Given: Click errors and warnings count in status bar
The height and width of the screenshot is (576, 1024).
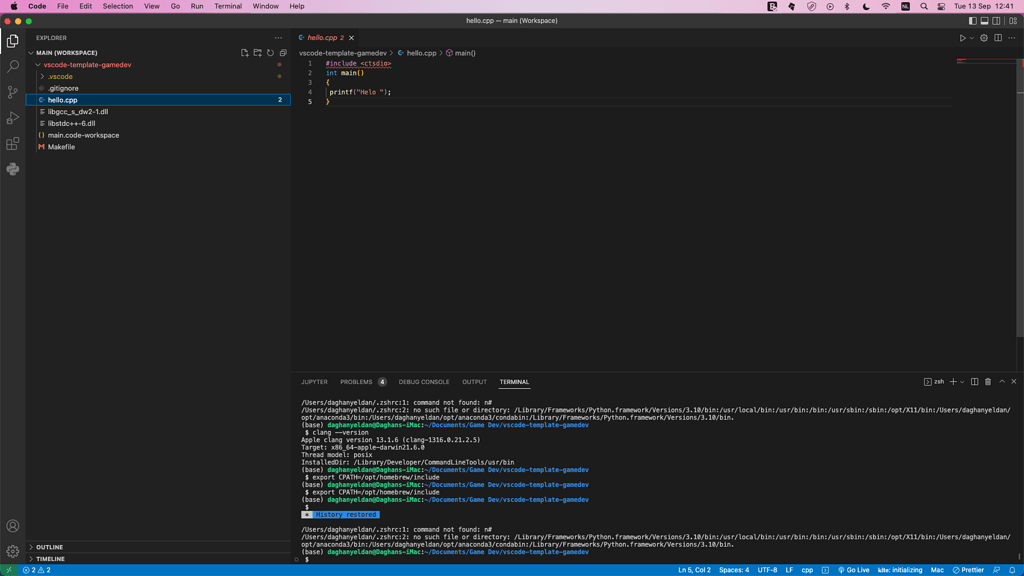Looking at the screenshot, I should (x=37, y=570).
